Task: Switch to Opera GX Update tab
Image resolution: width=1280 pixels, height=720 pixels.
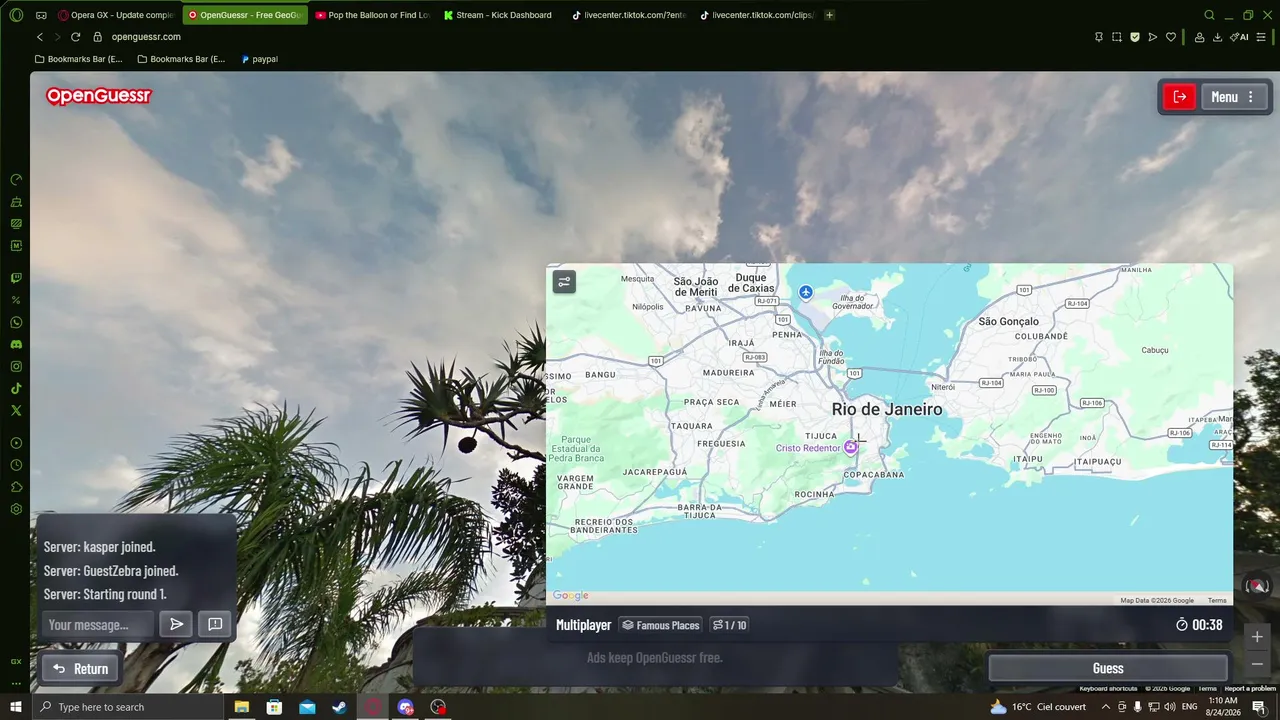Action: pyautogui.click(x=116, y=15)
